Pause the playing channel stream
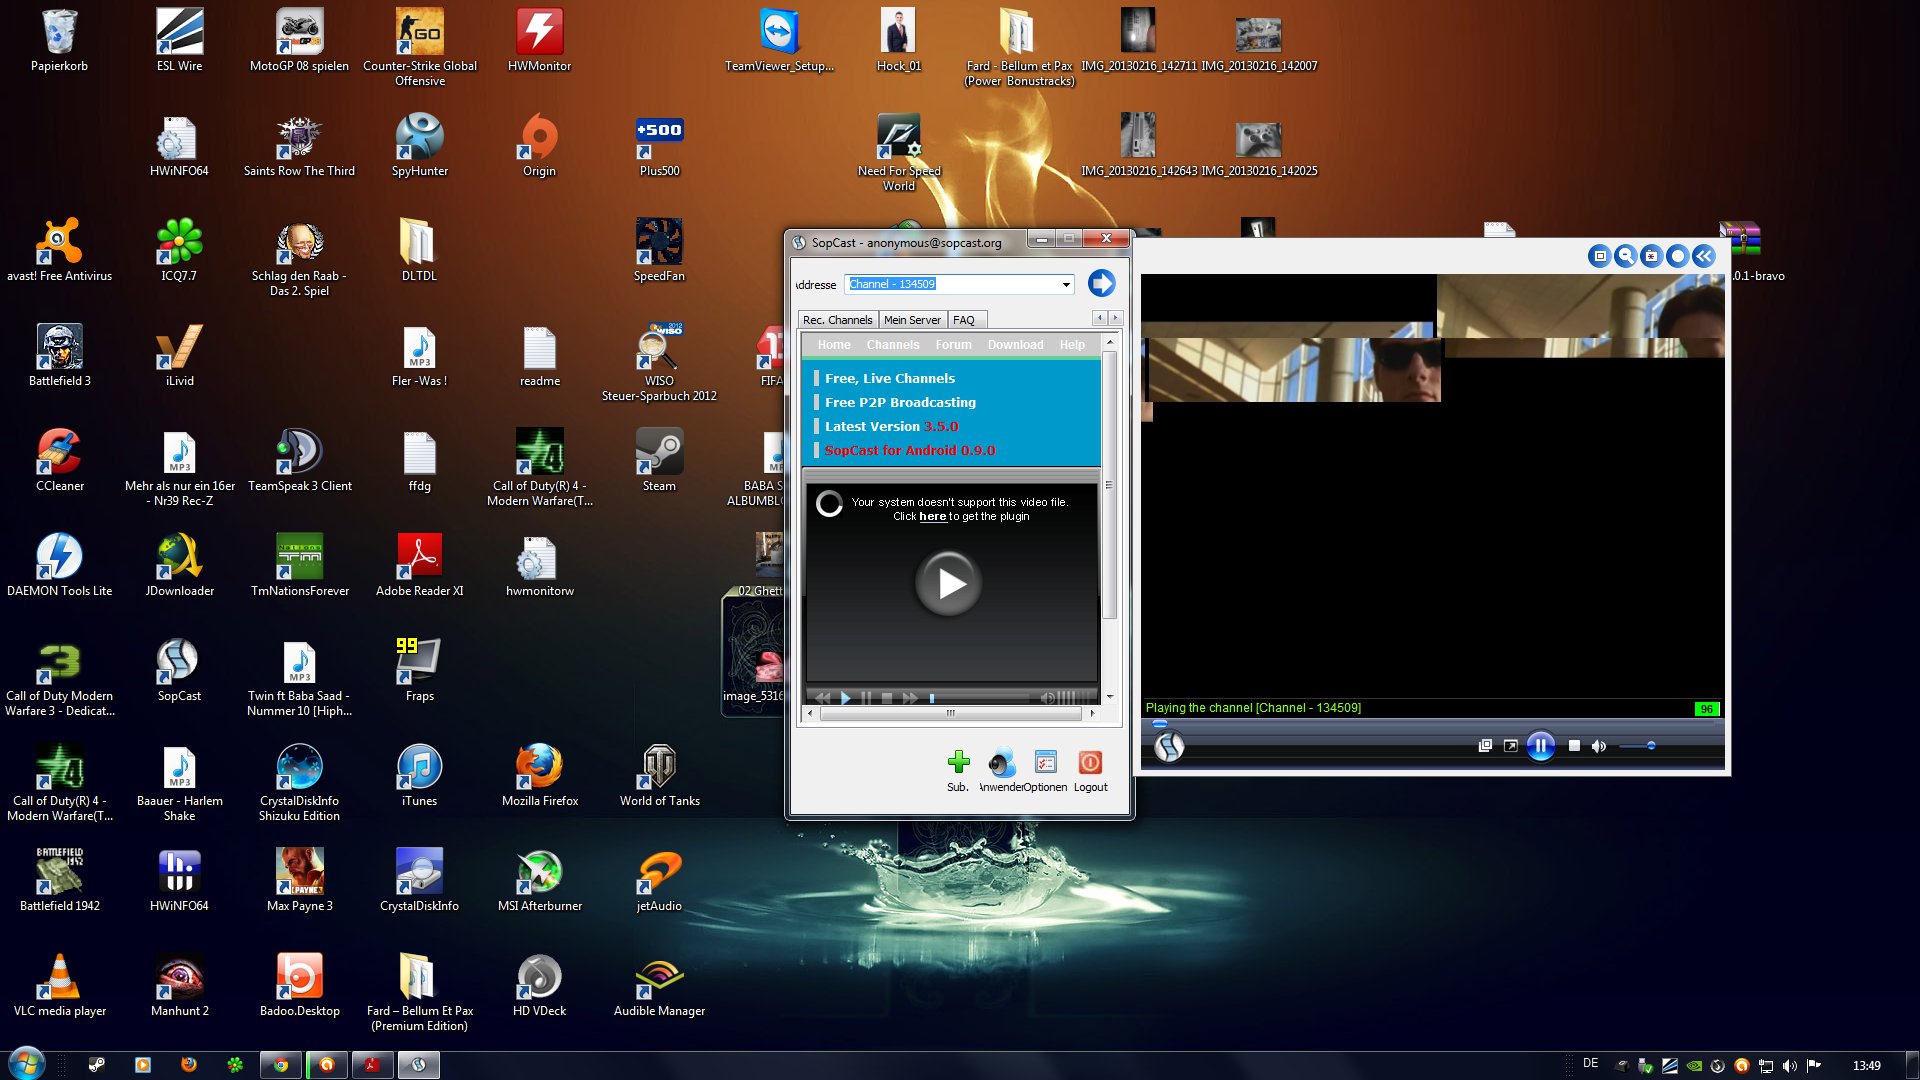This screenshot has width=1920, height=1080. pos(1540,746)
